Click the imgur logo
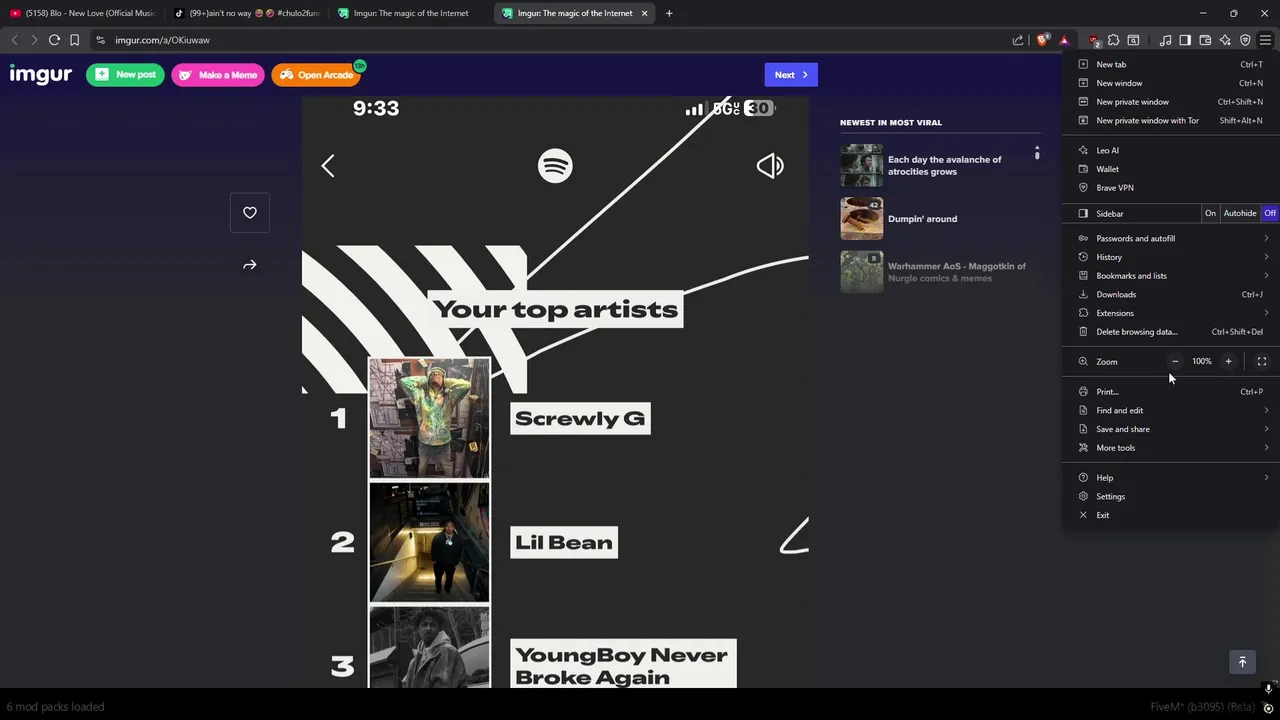Screen dimensions: 1280x720 (40, 75)
